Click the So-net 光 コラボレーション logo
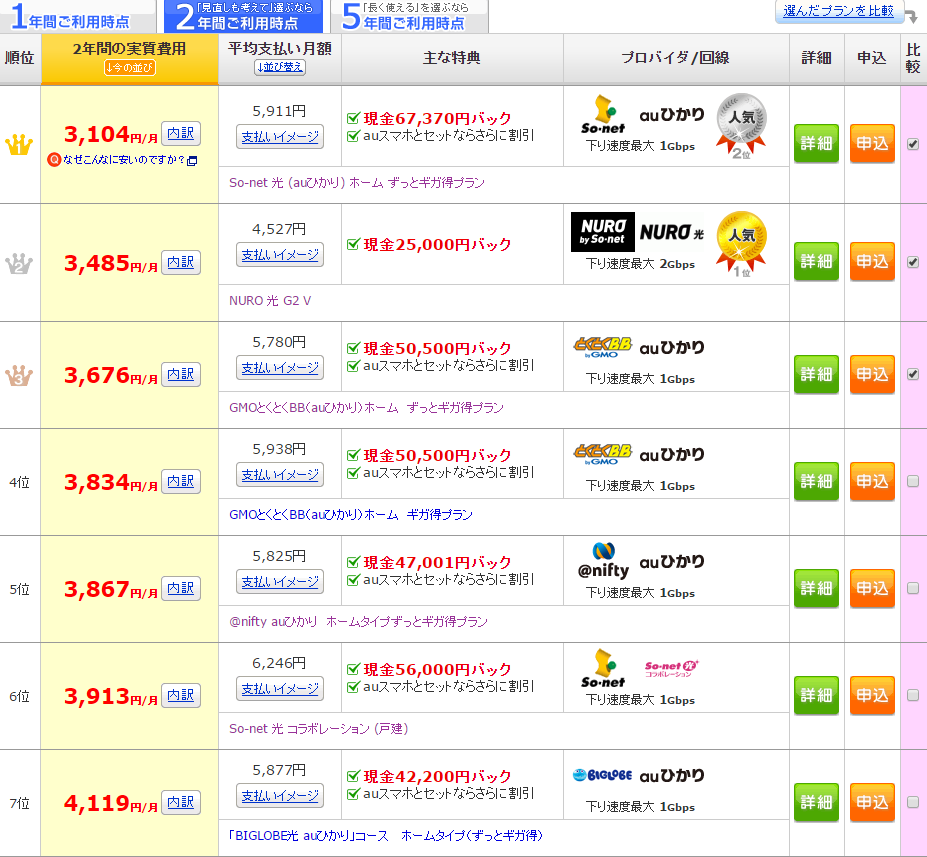The image size is (927, 857). pyautogui.click(x=672, y=668)
